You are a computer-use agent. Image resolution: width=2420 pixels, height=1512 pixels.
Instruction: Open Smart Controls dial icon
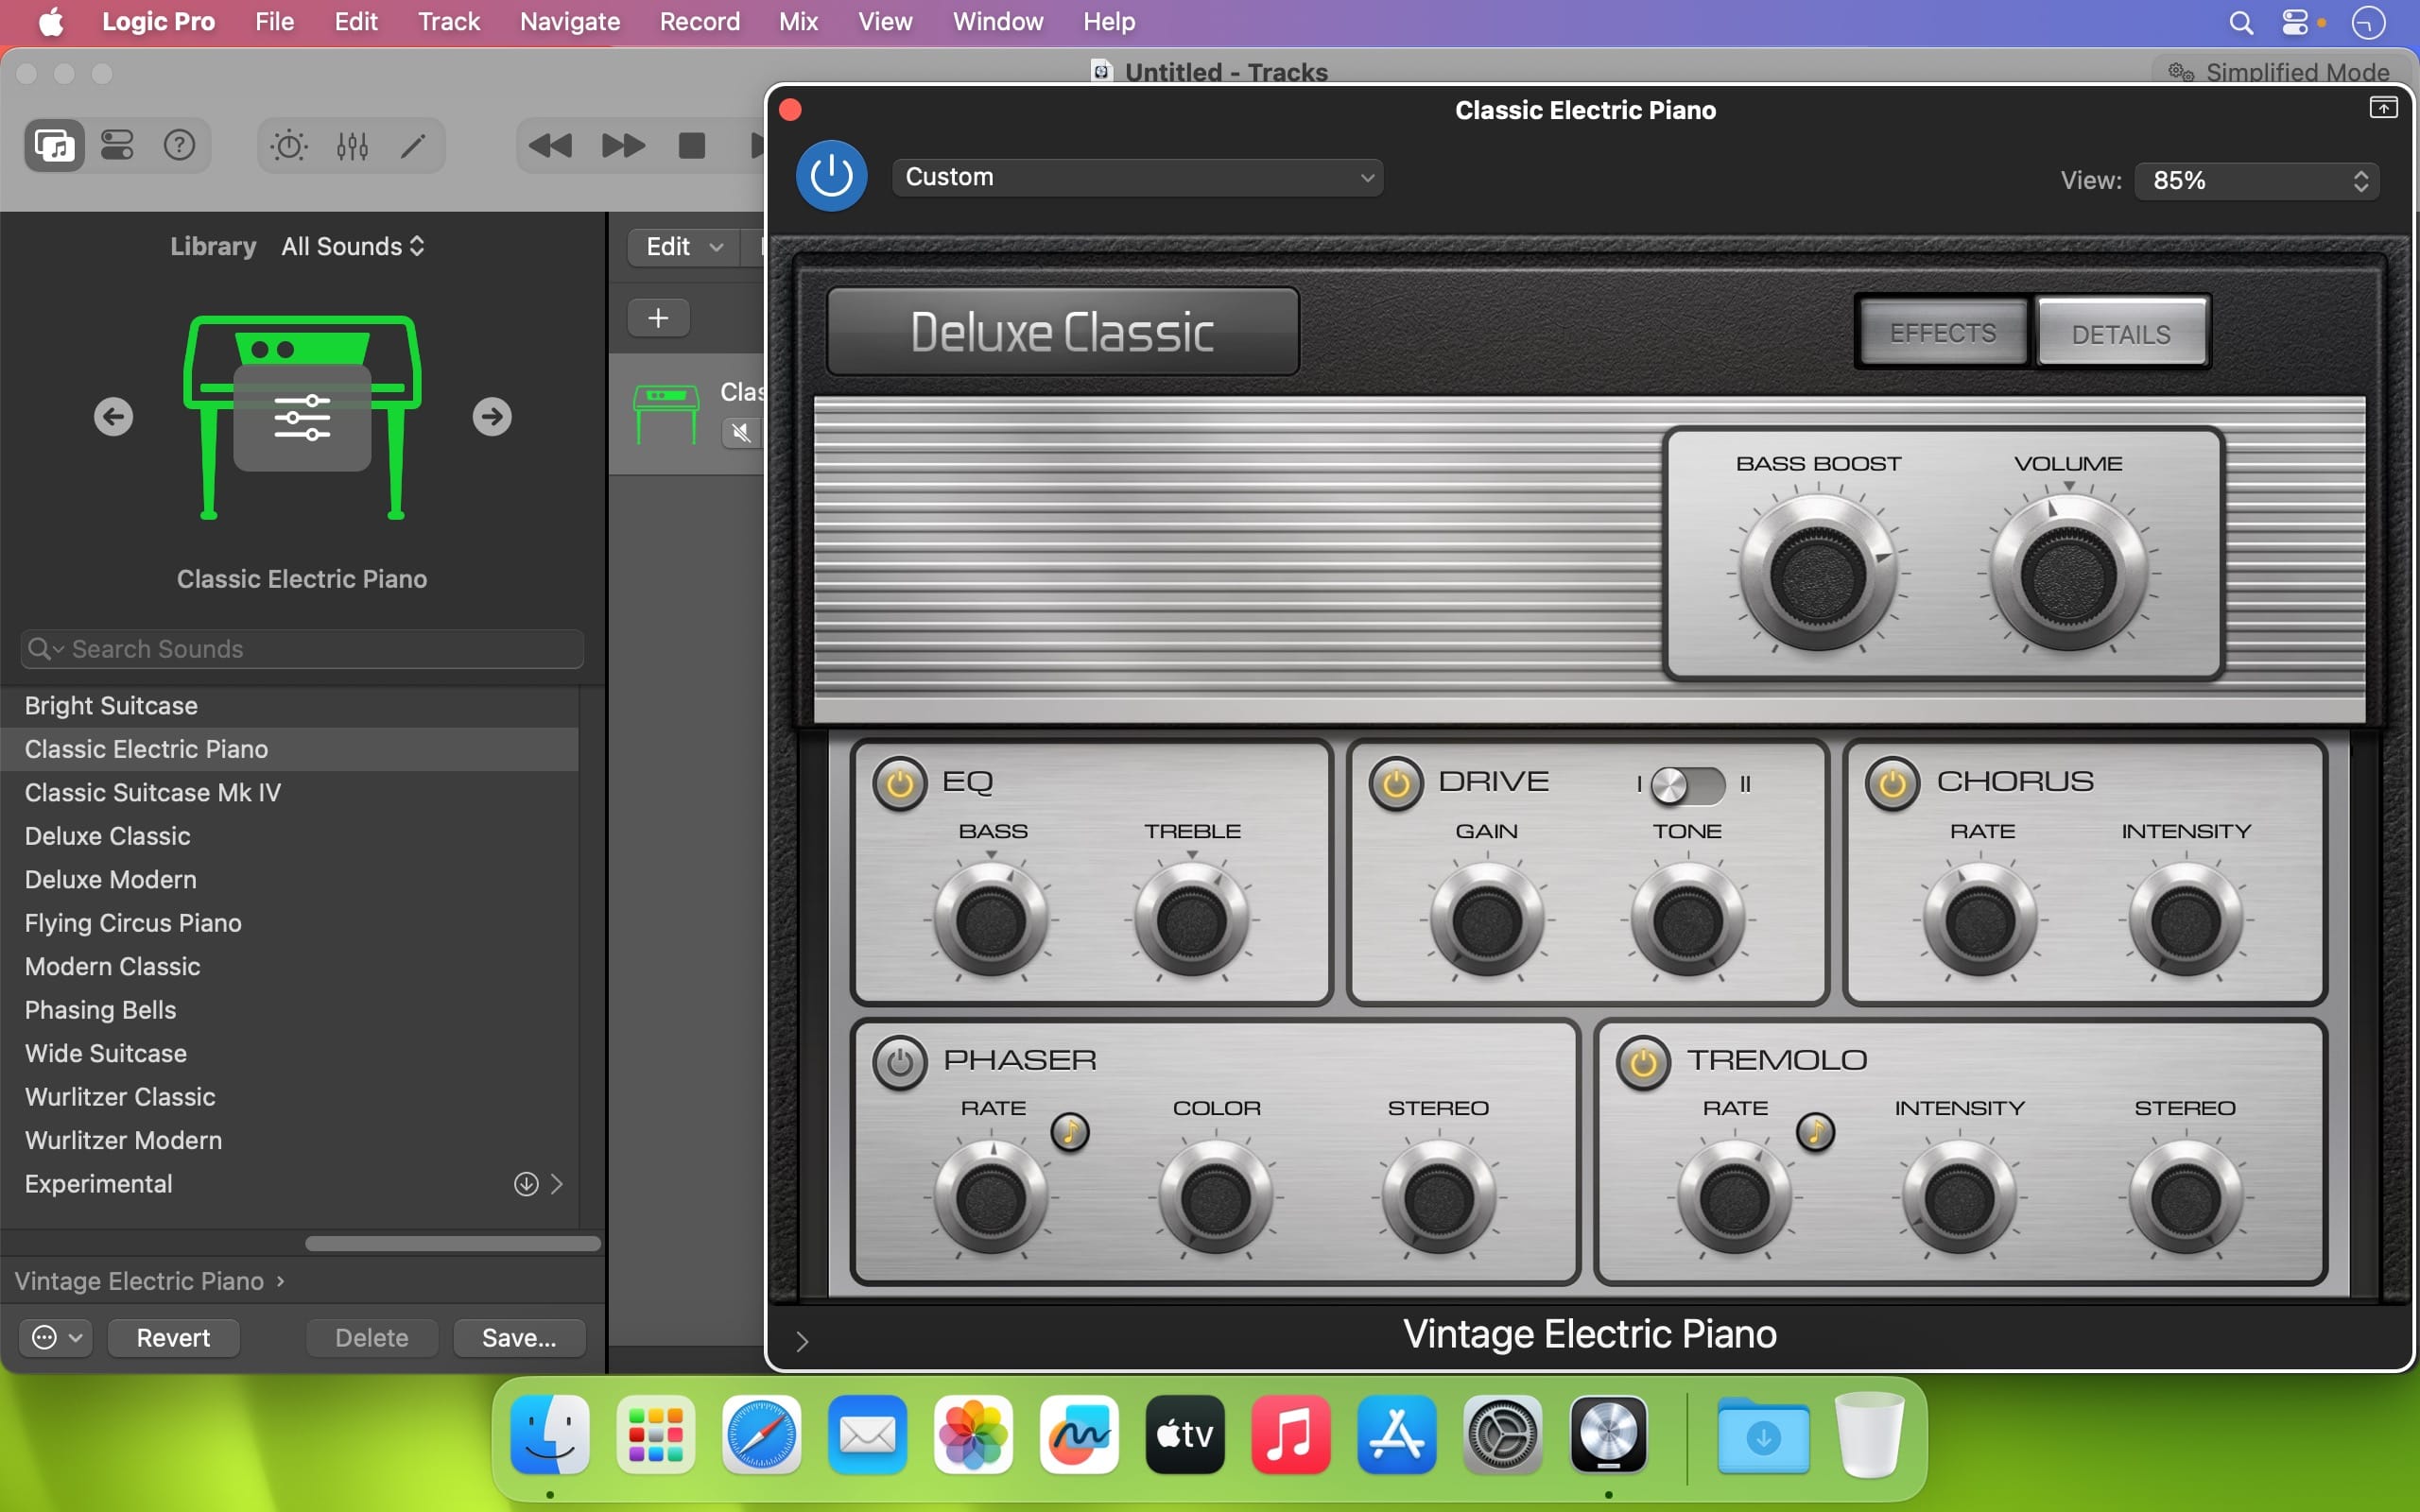point(289,146)
